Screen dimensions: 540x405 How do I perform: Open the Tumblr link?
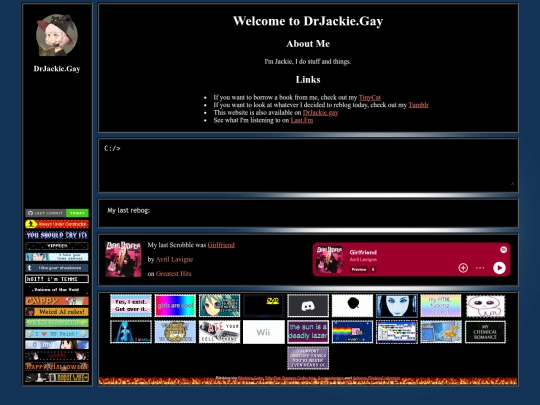click(418, 105)
